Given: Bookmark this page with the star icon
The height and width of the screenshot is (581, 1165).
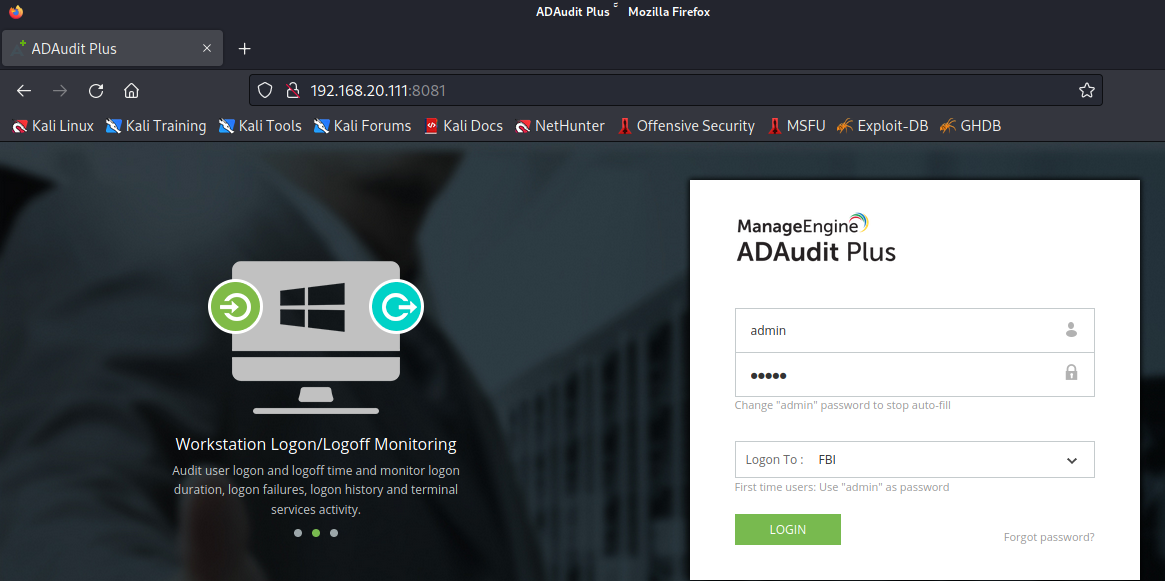Looking at the screenshot, I should 1087,91.
